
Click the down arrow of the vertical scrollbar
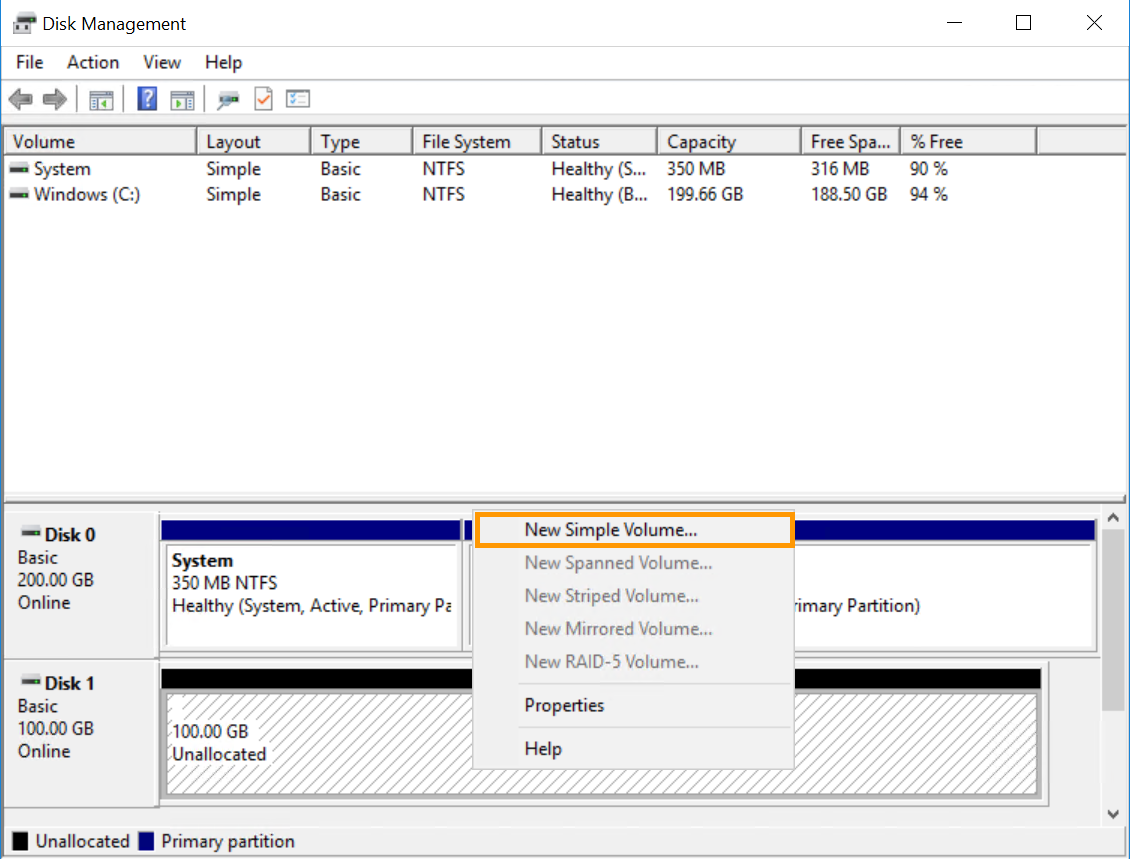coord(1113,814)
